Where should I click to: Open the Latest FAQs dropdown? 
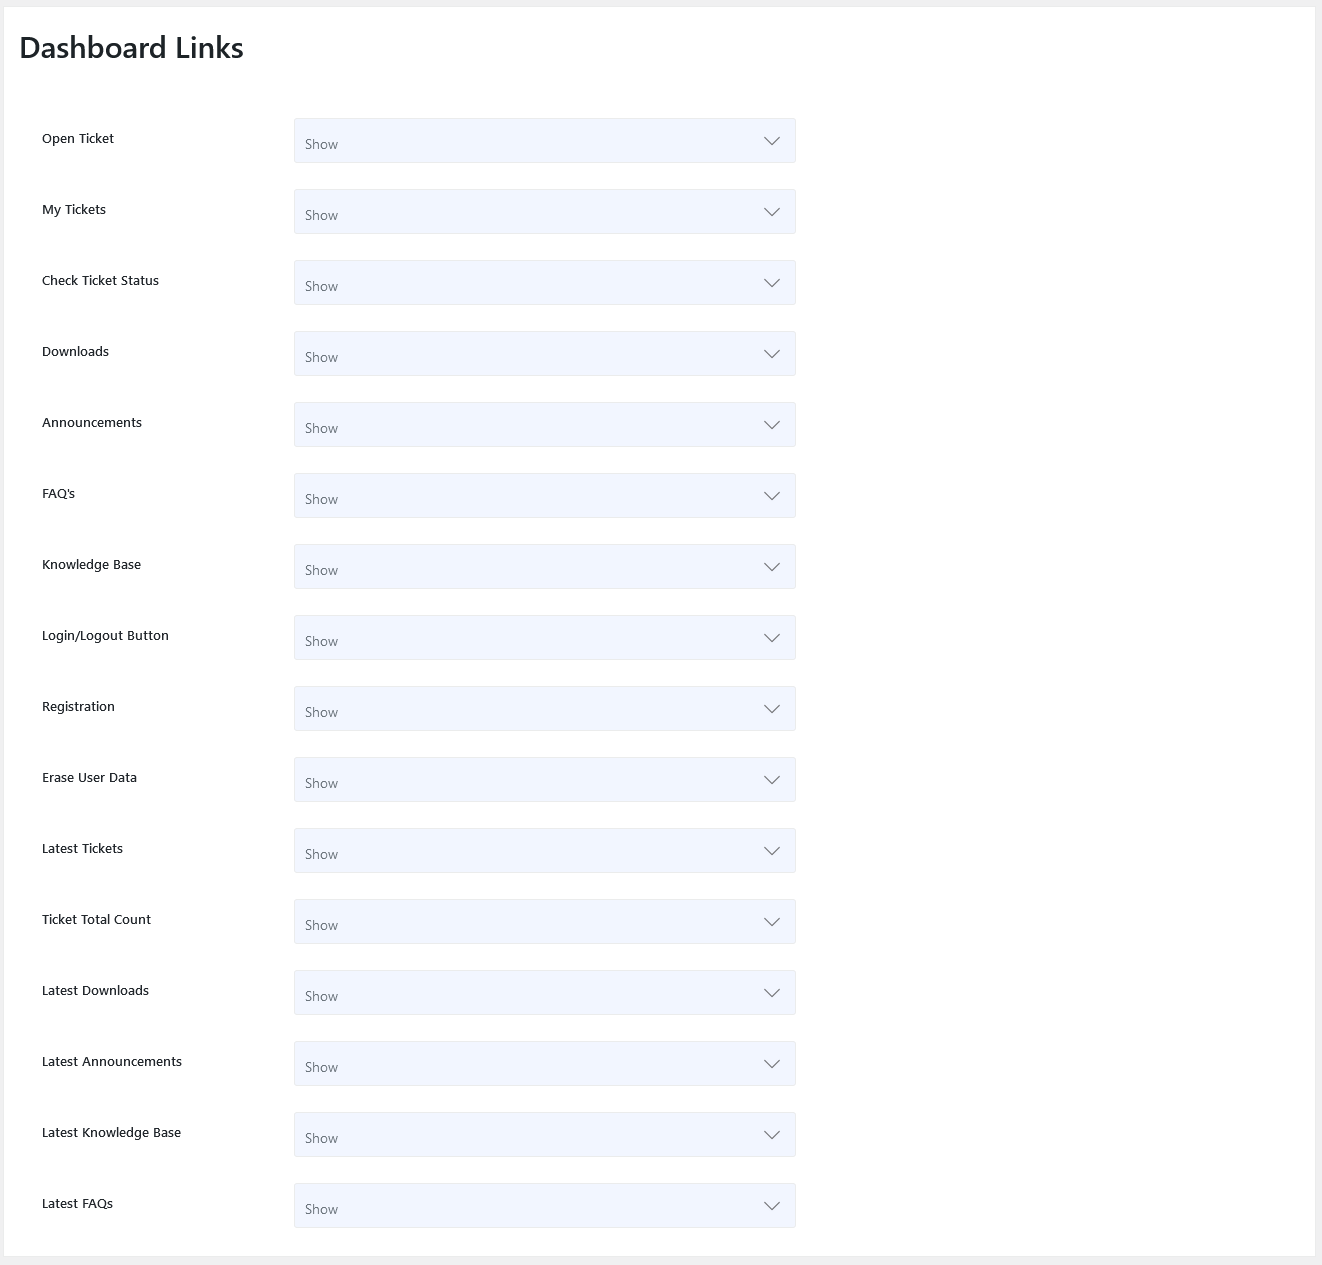(x=544, y=1206)
